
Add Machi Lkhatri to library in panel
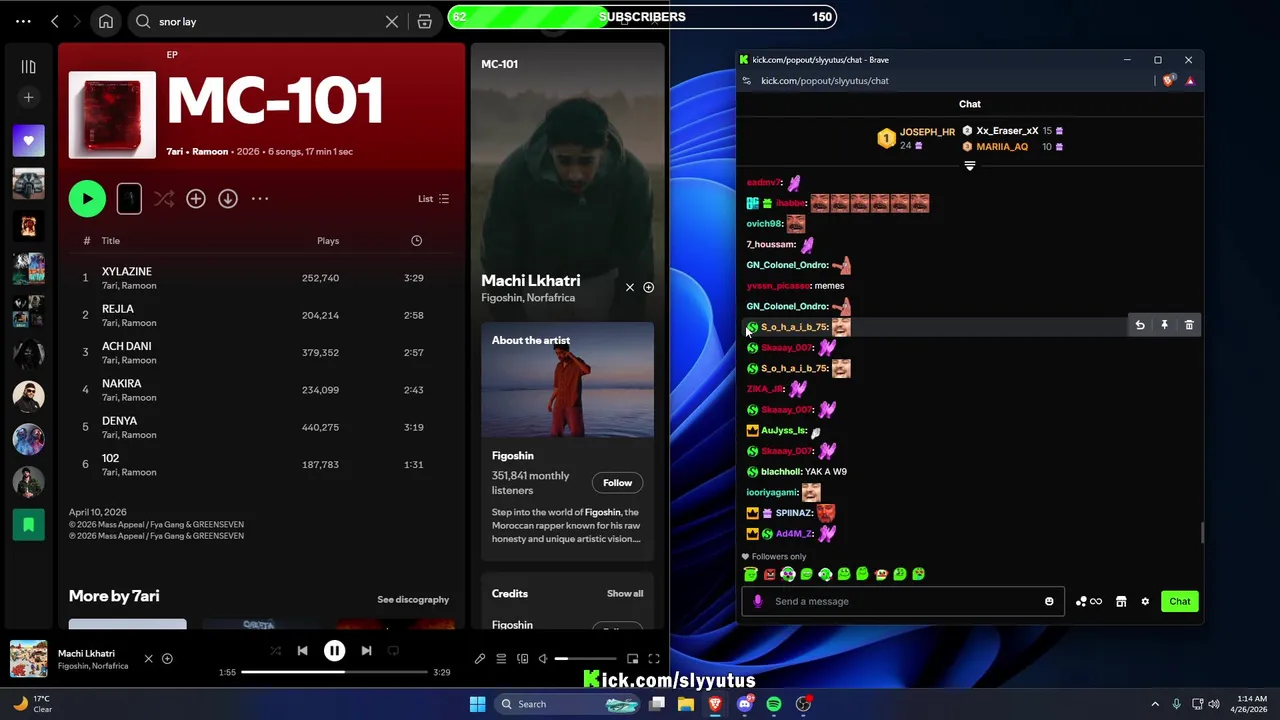pos(648,288)
